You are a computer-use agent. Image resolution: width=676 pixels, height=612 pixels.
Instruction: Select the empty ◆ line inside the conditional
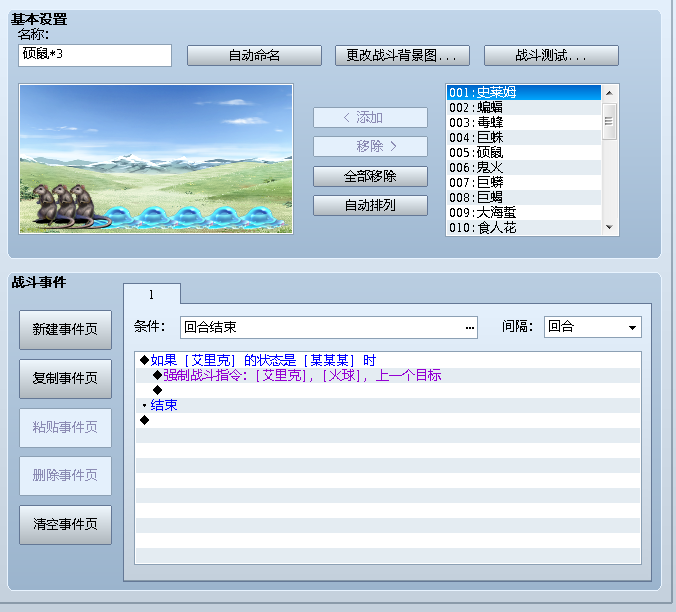click(388, 390)
